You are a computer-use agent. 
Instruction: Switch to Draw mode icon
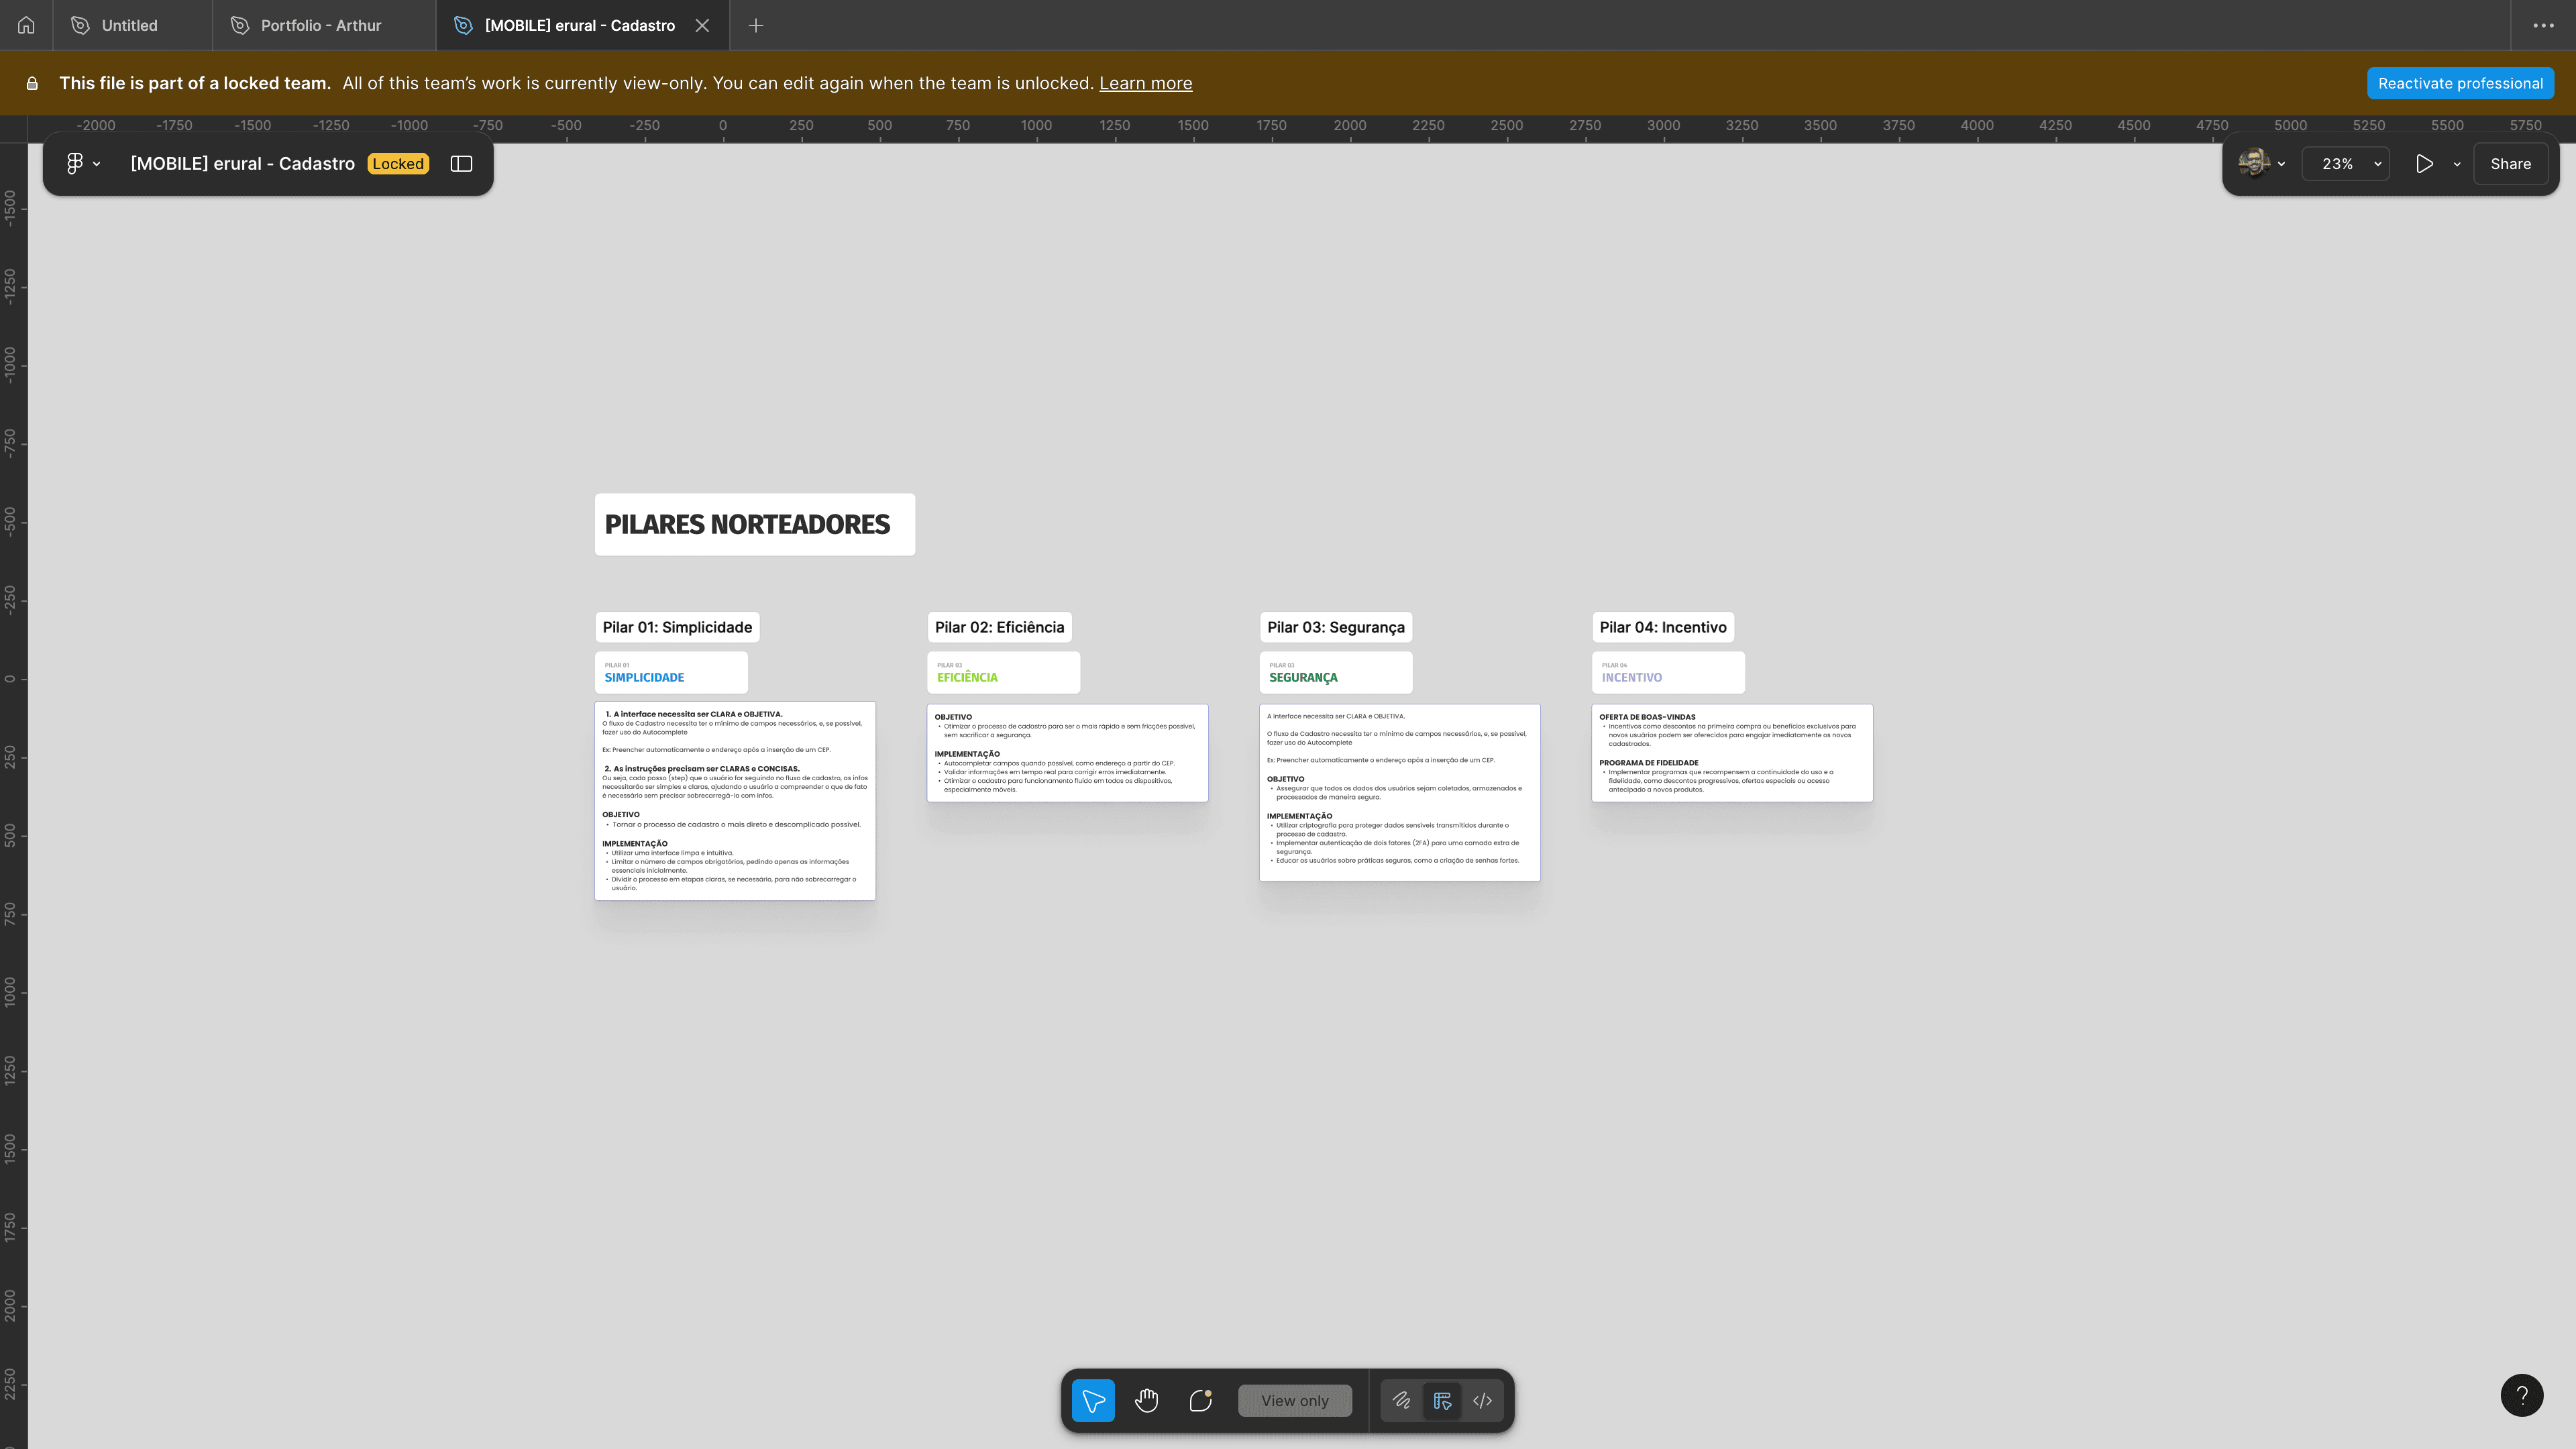pyautogui.click(x=1401, y=1400)
